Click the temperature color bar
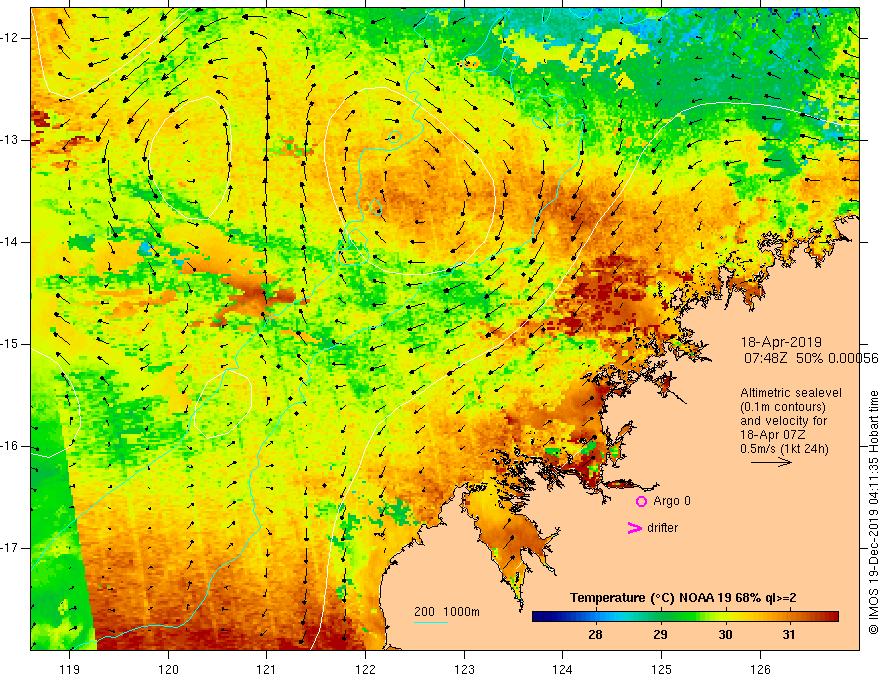 685,617
